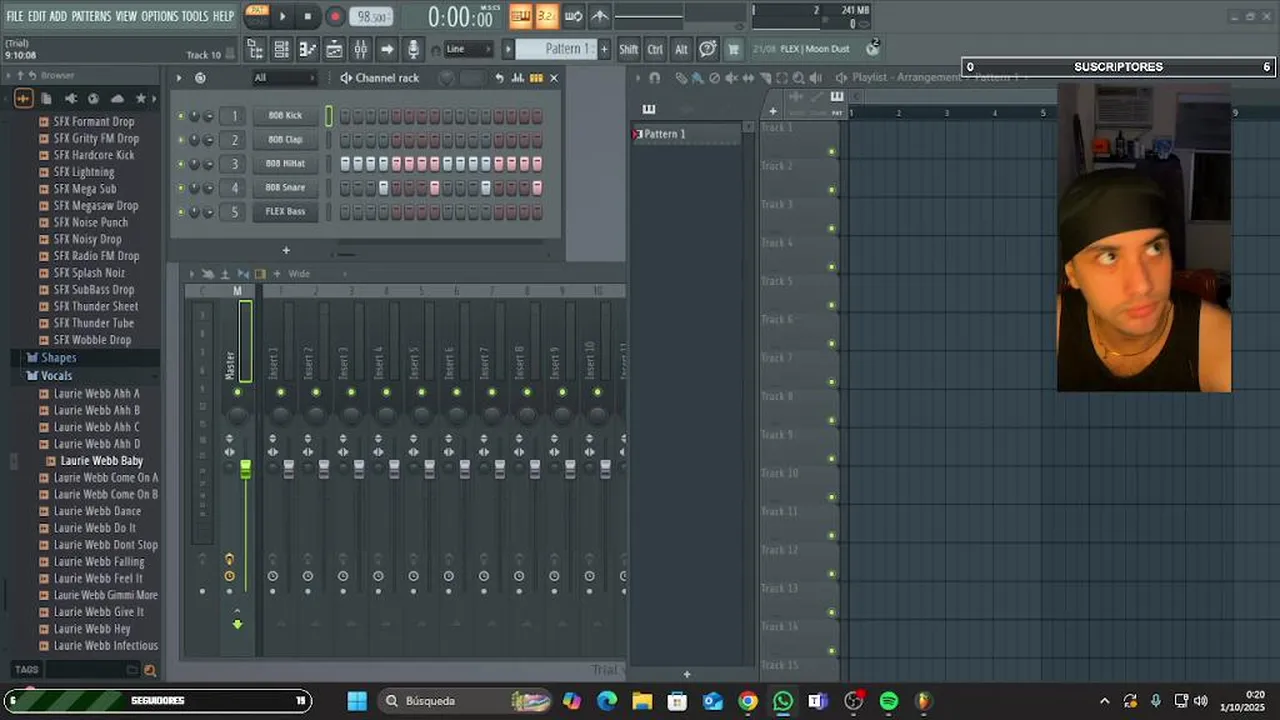Toggle Master mixer track enable light
The height and width of the screenshot is (720, 1280).
click(x=237, y=392)
